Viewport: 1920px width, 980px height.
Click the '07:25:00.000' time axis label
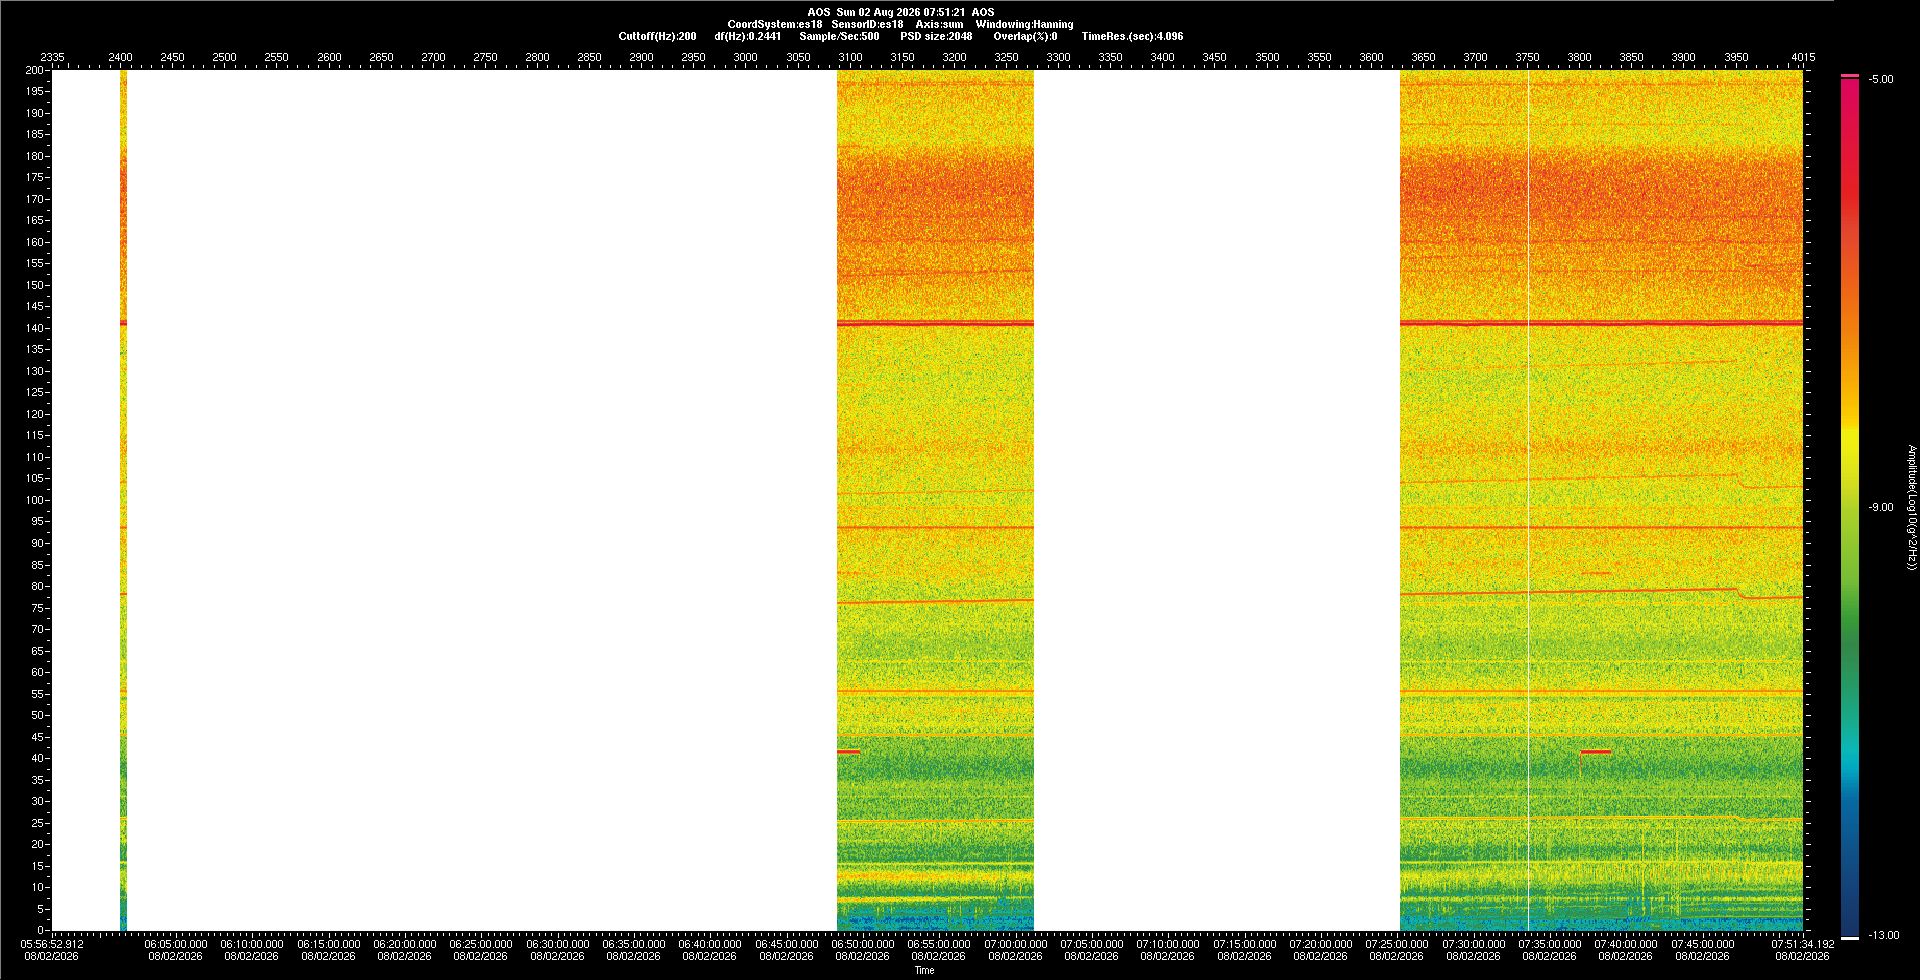[1397, 943]
